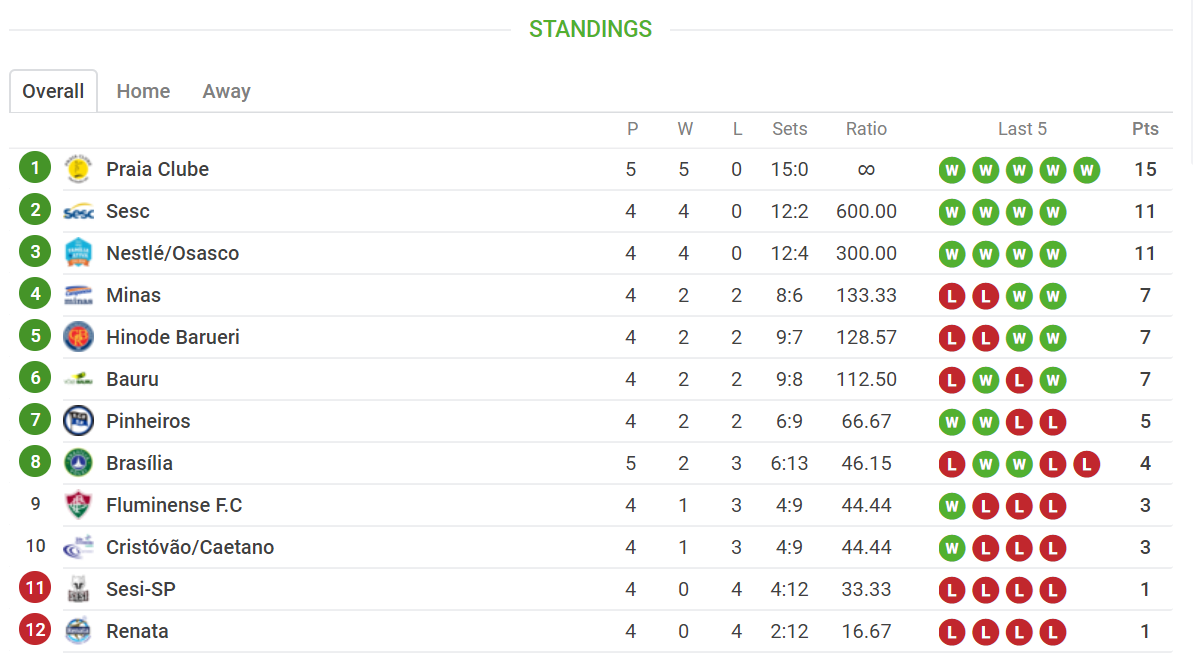Click the Sesc team logo

78,211
